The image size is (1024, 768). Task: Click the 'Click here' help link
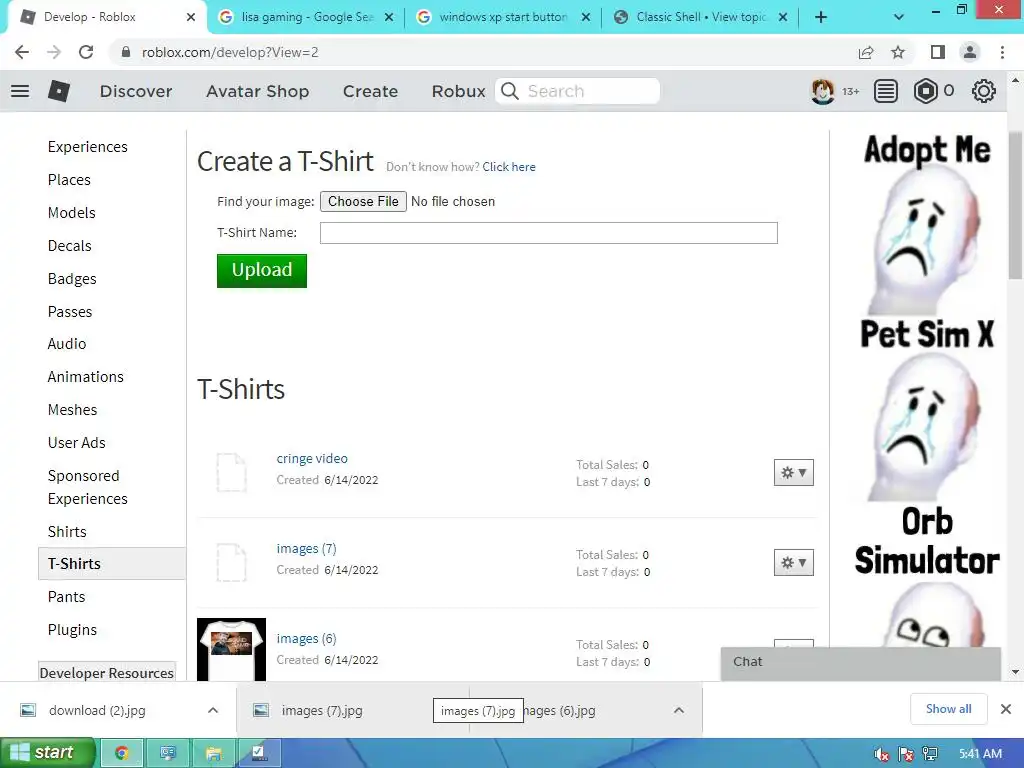[509, 167]
